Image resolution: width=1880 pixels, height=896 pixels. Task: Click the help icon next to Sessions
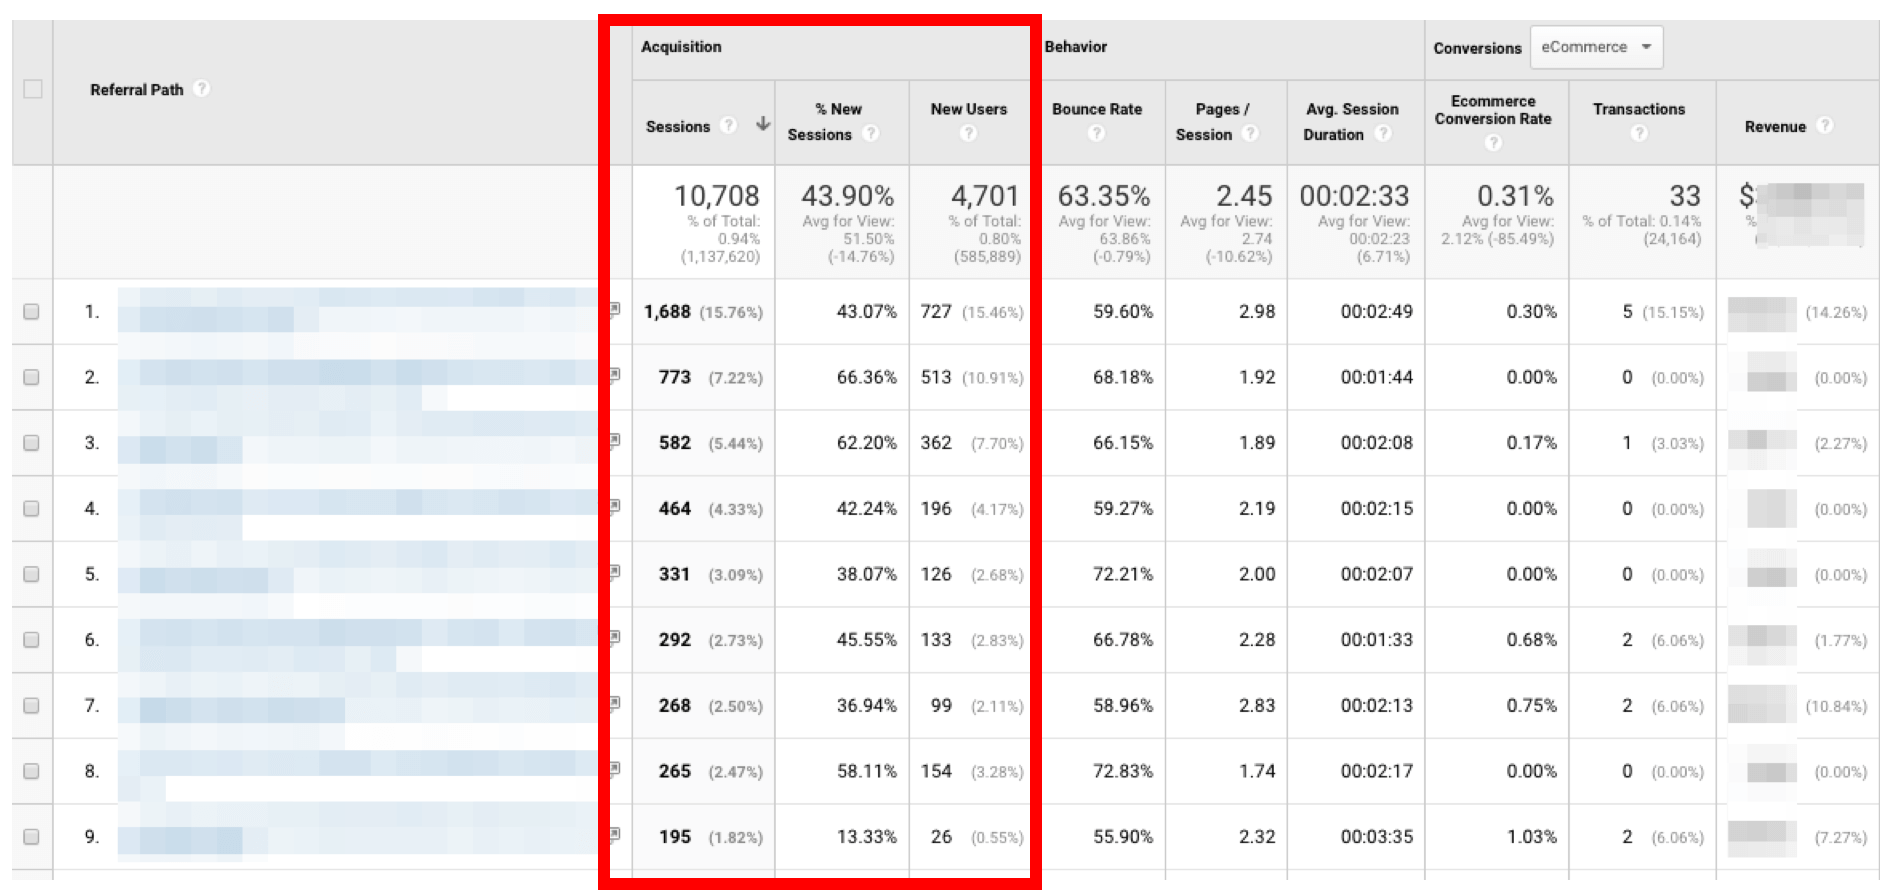(729, 125)
